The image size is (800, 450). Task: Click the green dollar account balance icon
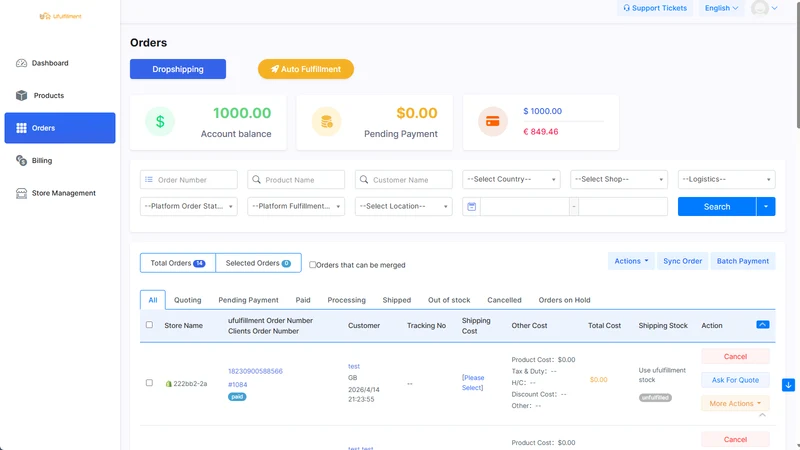160,121
